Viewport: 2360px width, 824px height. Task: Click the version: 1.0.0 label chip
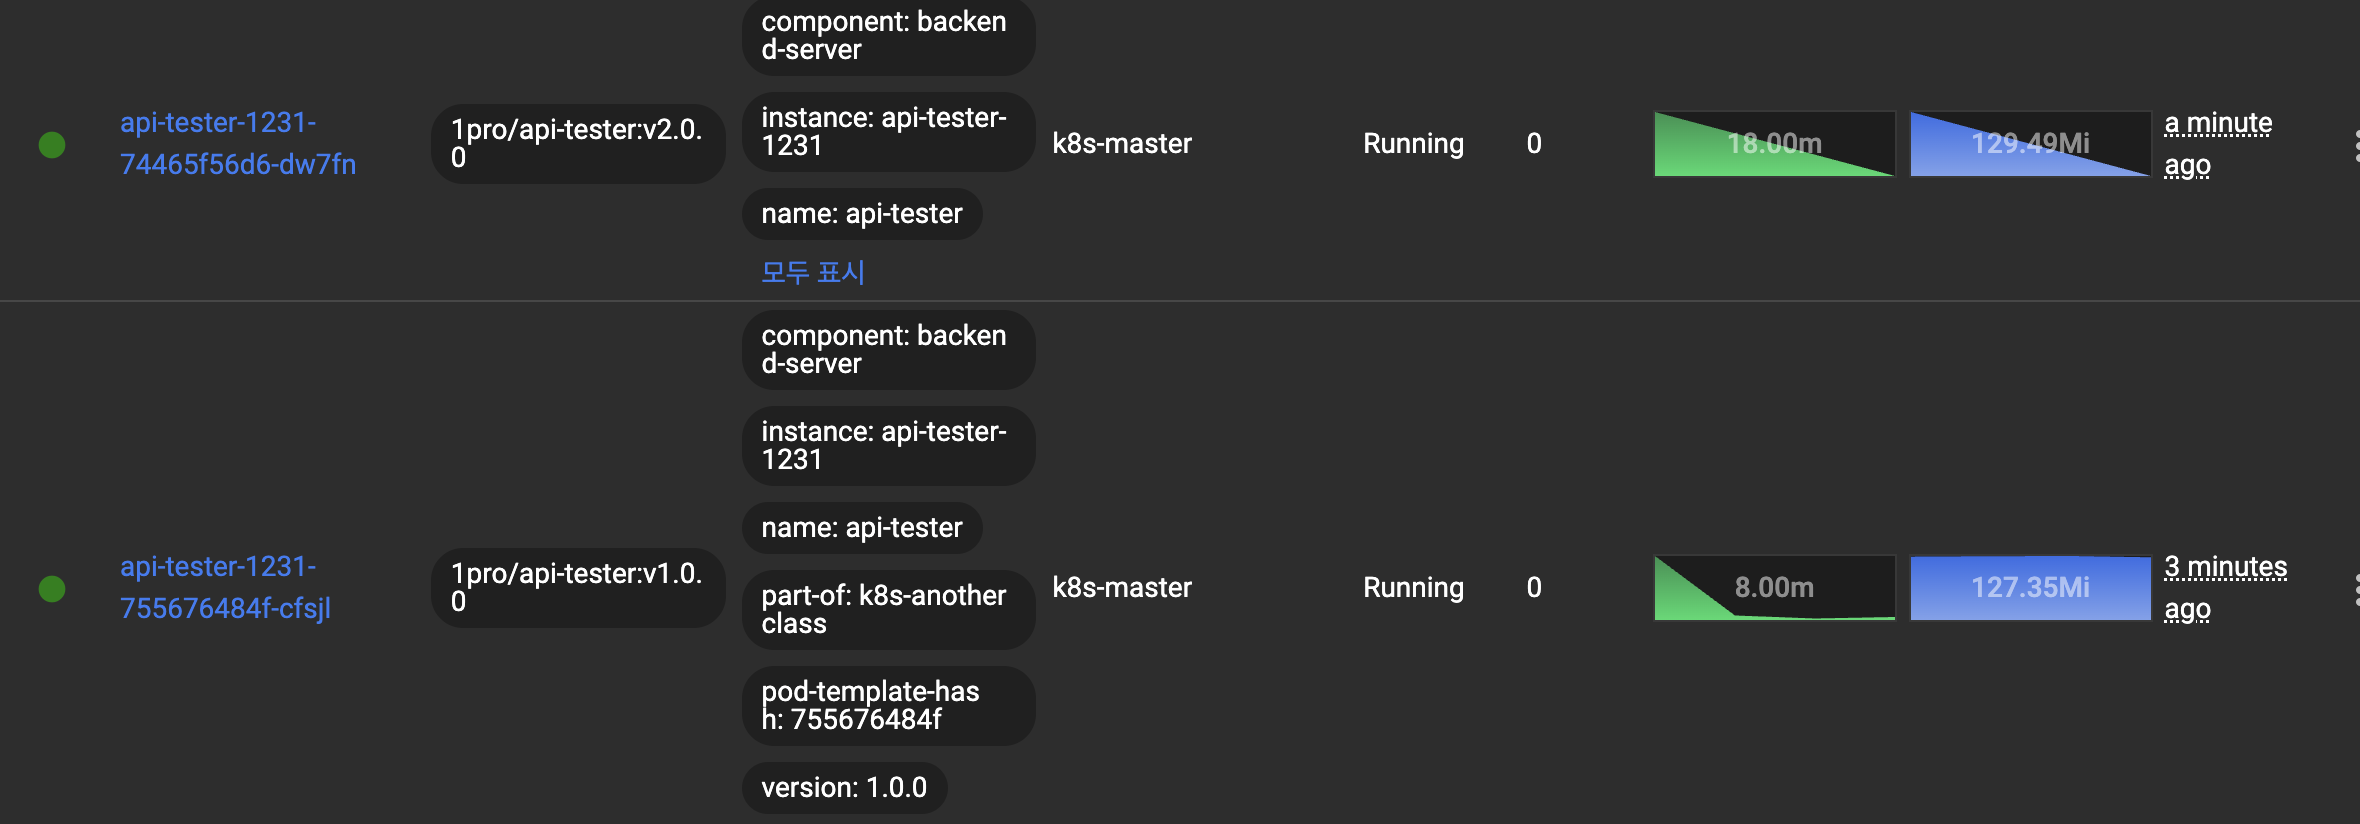tap(844, 788)
